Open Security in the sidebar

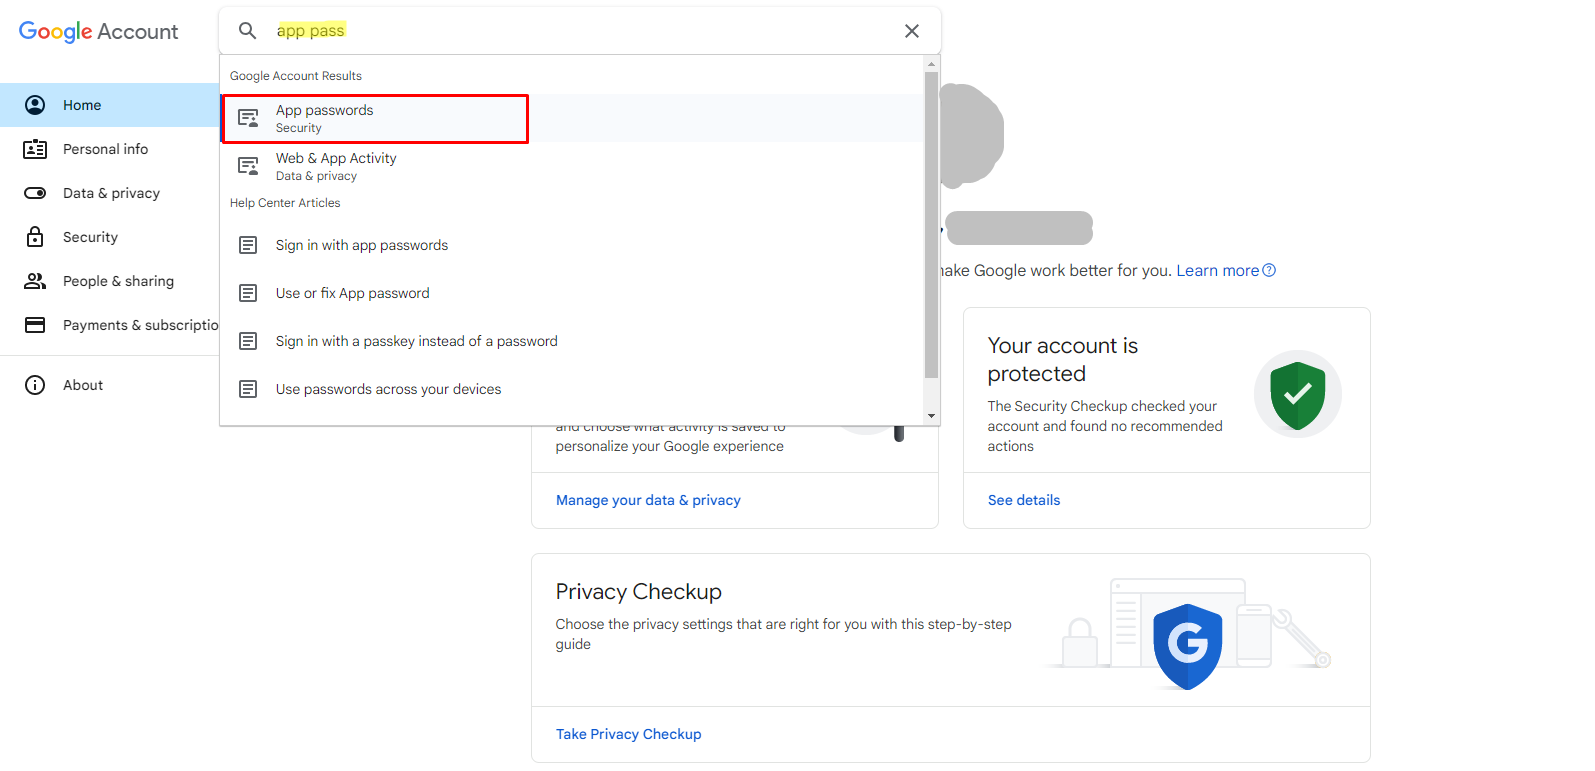point(110,237)
